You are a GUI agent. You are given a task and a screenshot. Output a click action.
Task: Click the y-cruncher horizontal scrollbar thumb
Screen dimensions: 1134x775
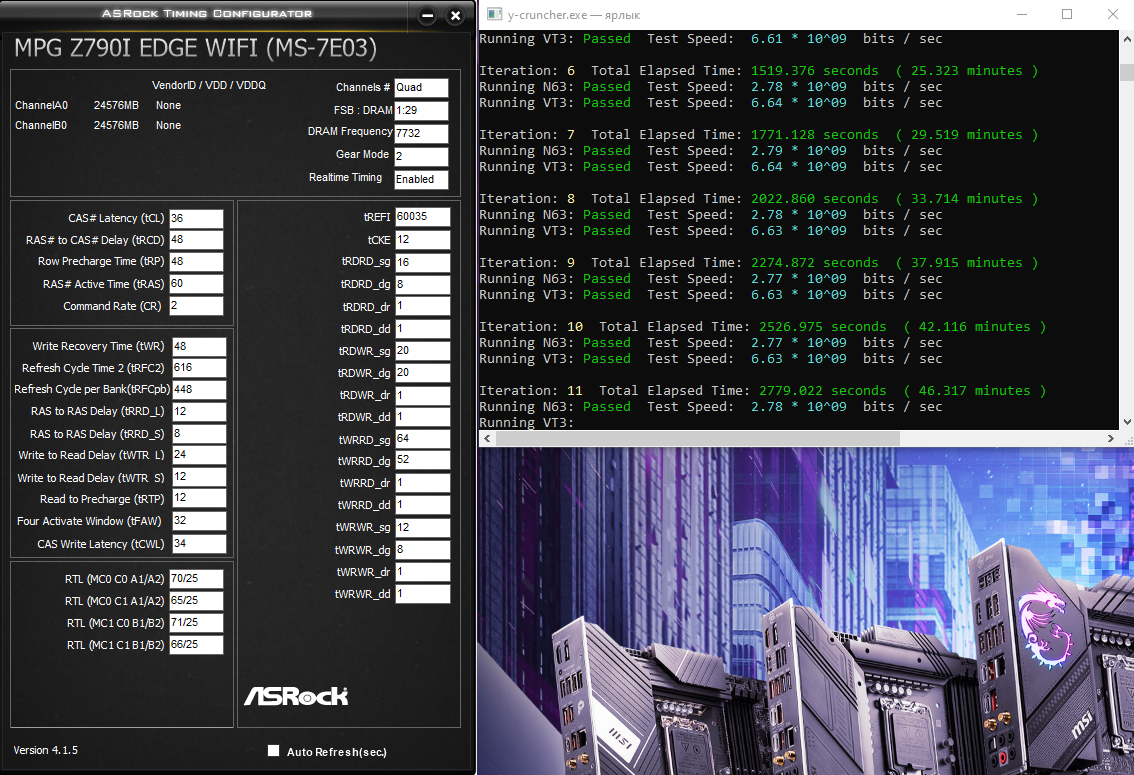(x=698, y=438)
